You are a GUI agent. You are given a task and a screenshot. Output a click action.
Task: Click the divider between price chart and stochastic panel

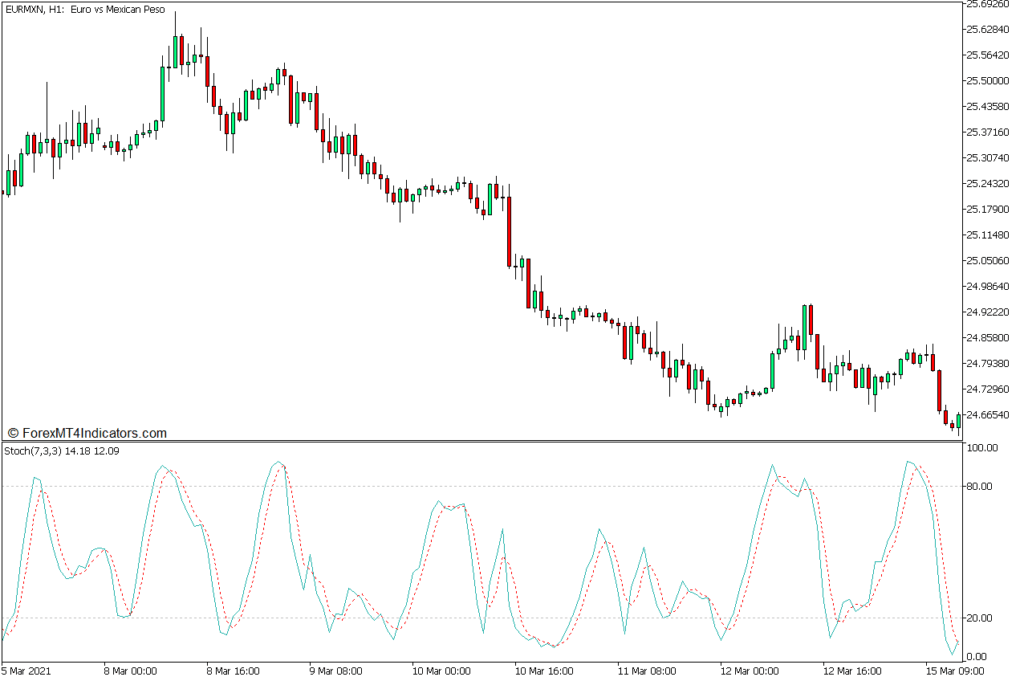click(480, 441)
